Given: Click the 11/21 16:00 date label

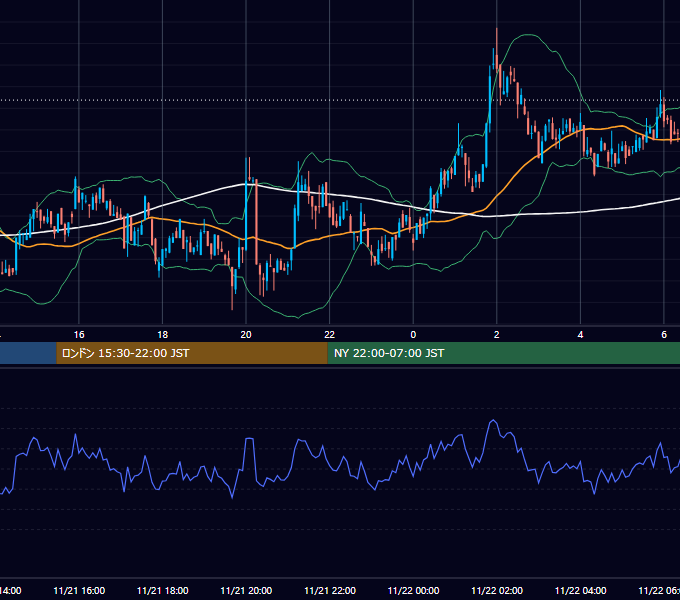Looking at the screenshot, I should (x=79, y=591).
